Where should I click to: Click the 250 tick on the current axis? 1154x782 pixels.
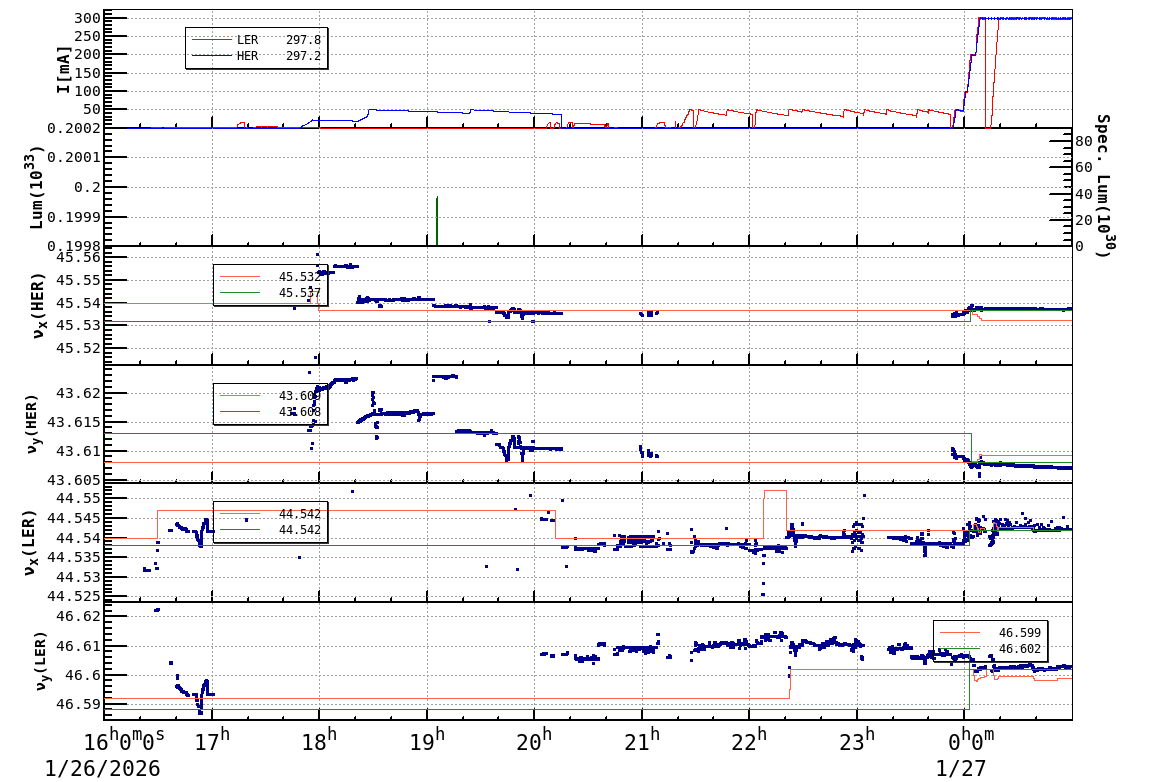[88, 36]
